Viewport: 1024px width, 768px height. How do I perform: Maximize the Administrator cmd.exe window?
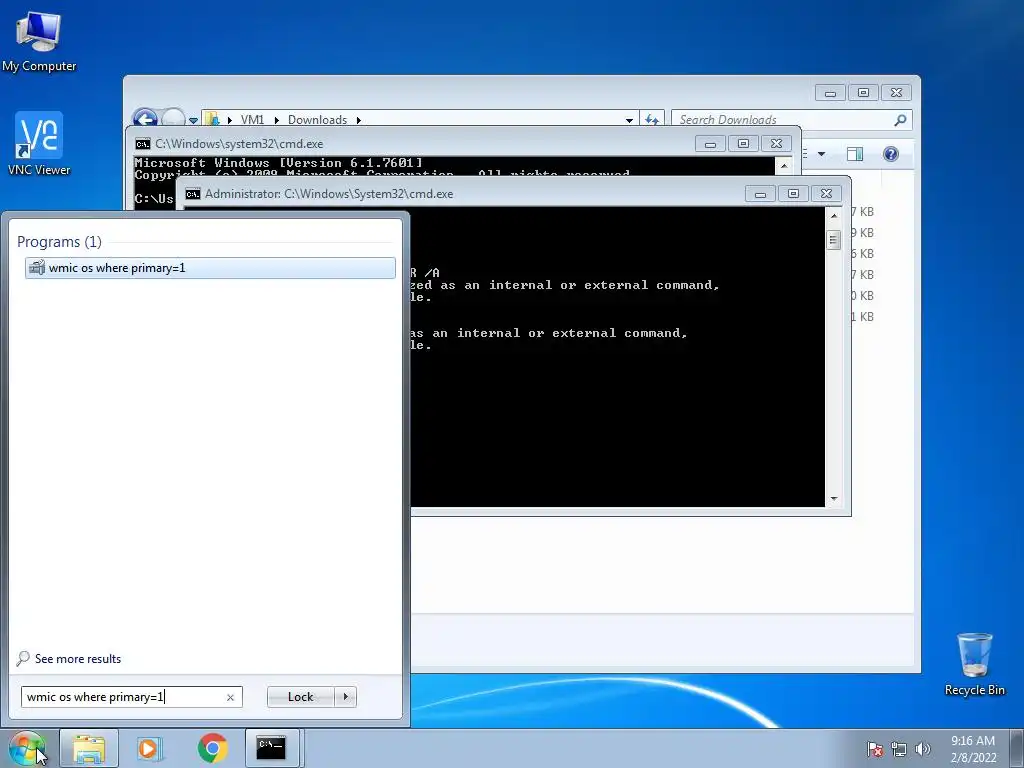(793, 193)
